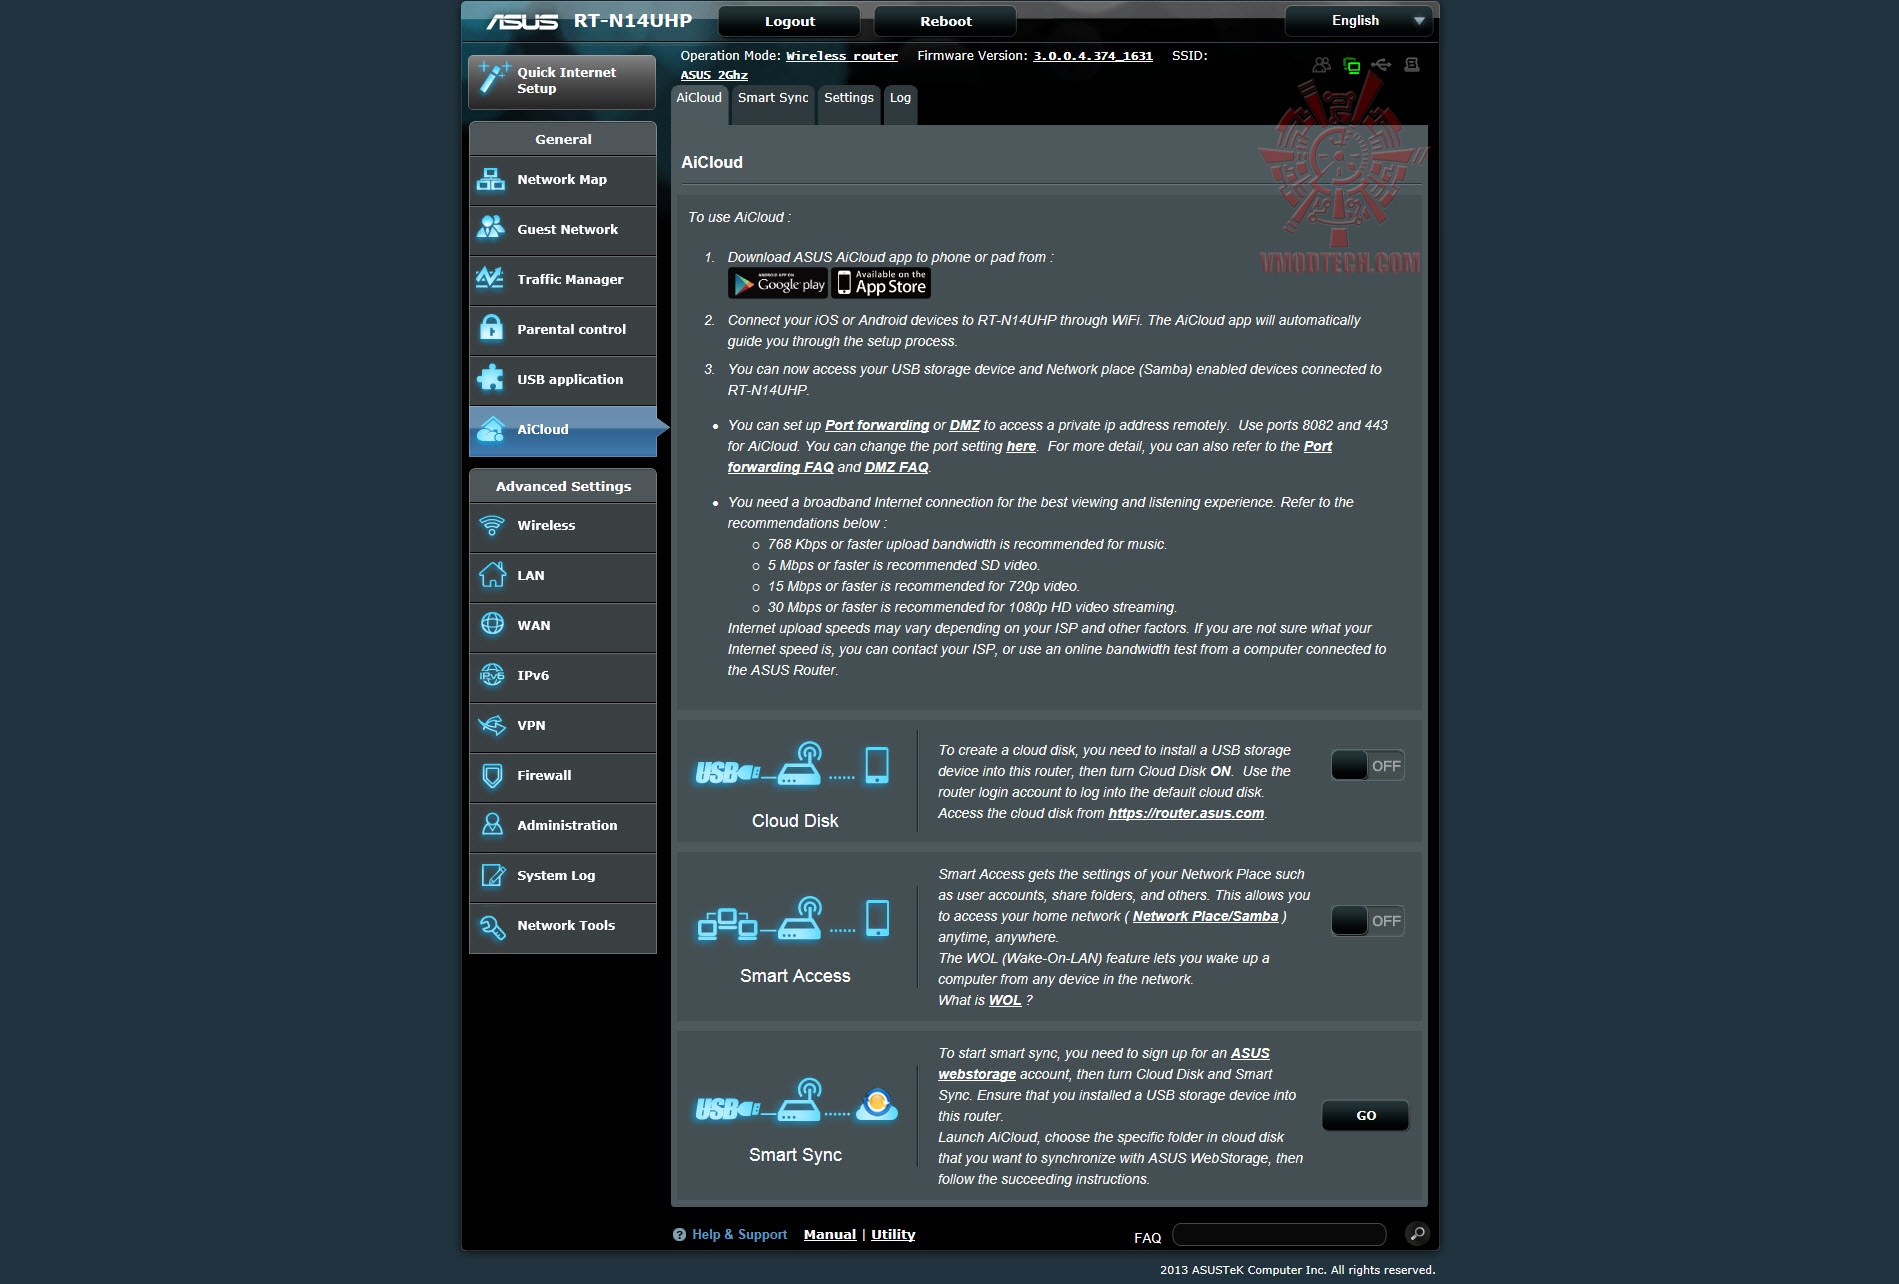Click the Network Map icon
Image resolution: width=1899 pixels, height=1284 pixels.
point(491,180)
